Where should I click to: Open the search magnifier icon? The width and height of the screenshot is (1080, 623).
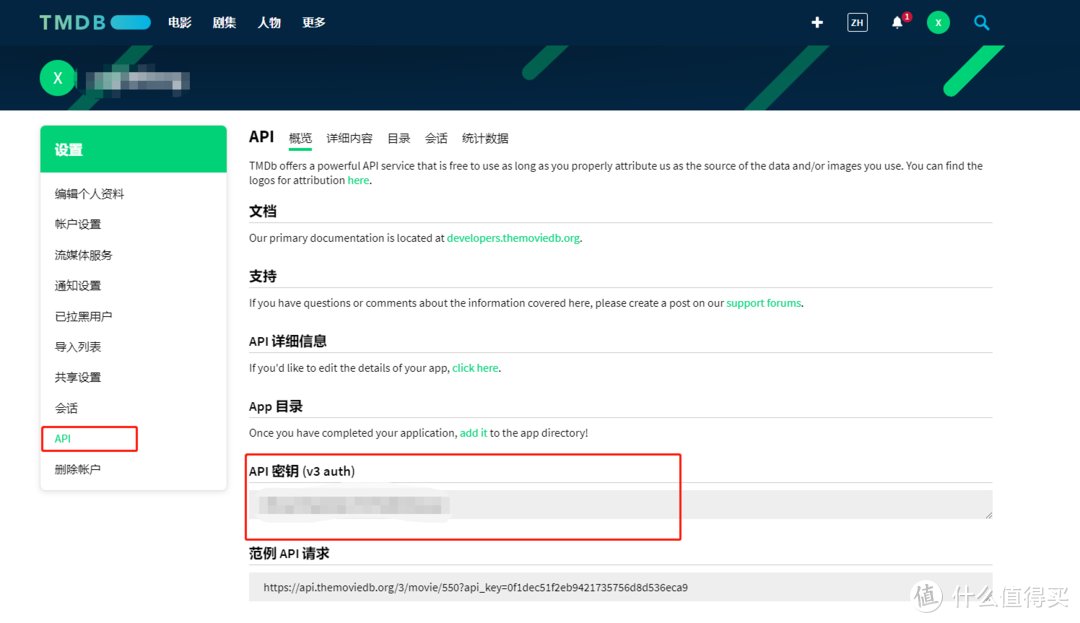click(x=982, y=23)
